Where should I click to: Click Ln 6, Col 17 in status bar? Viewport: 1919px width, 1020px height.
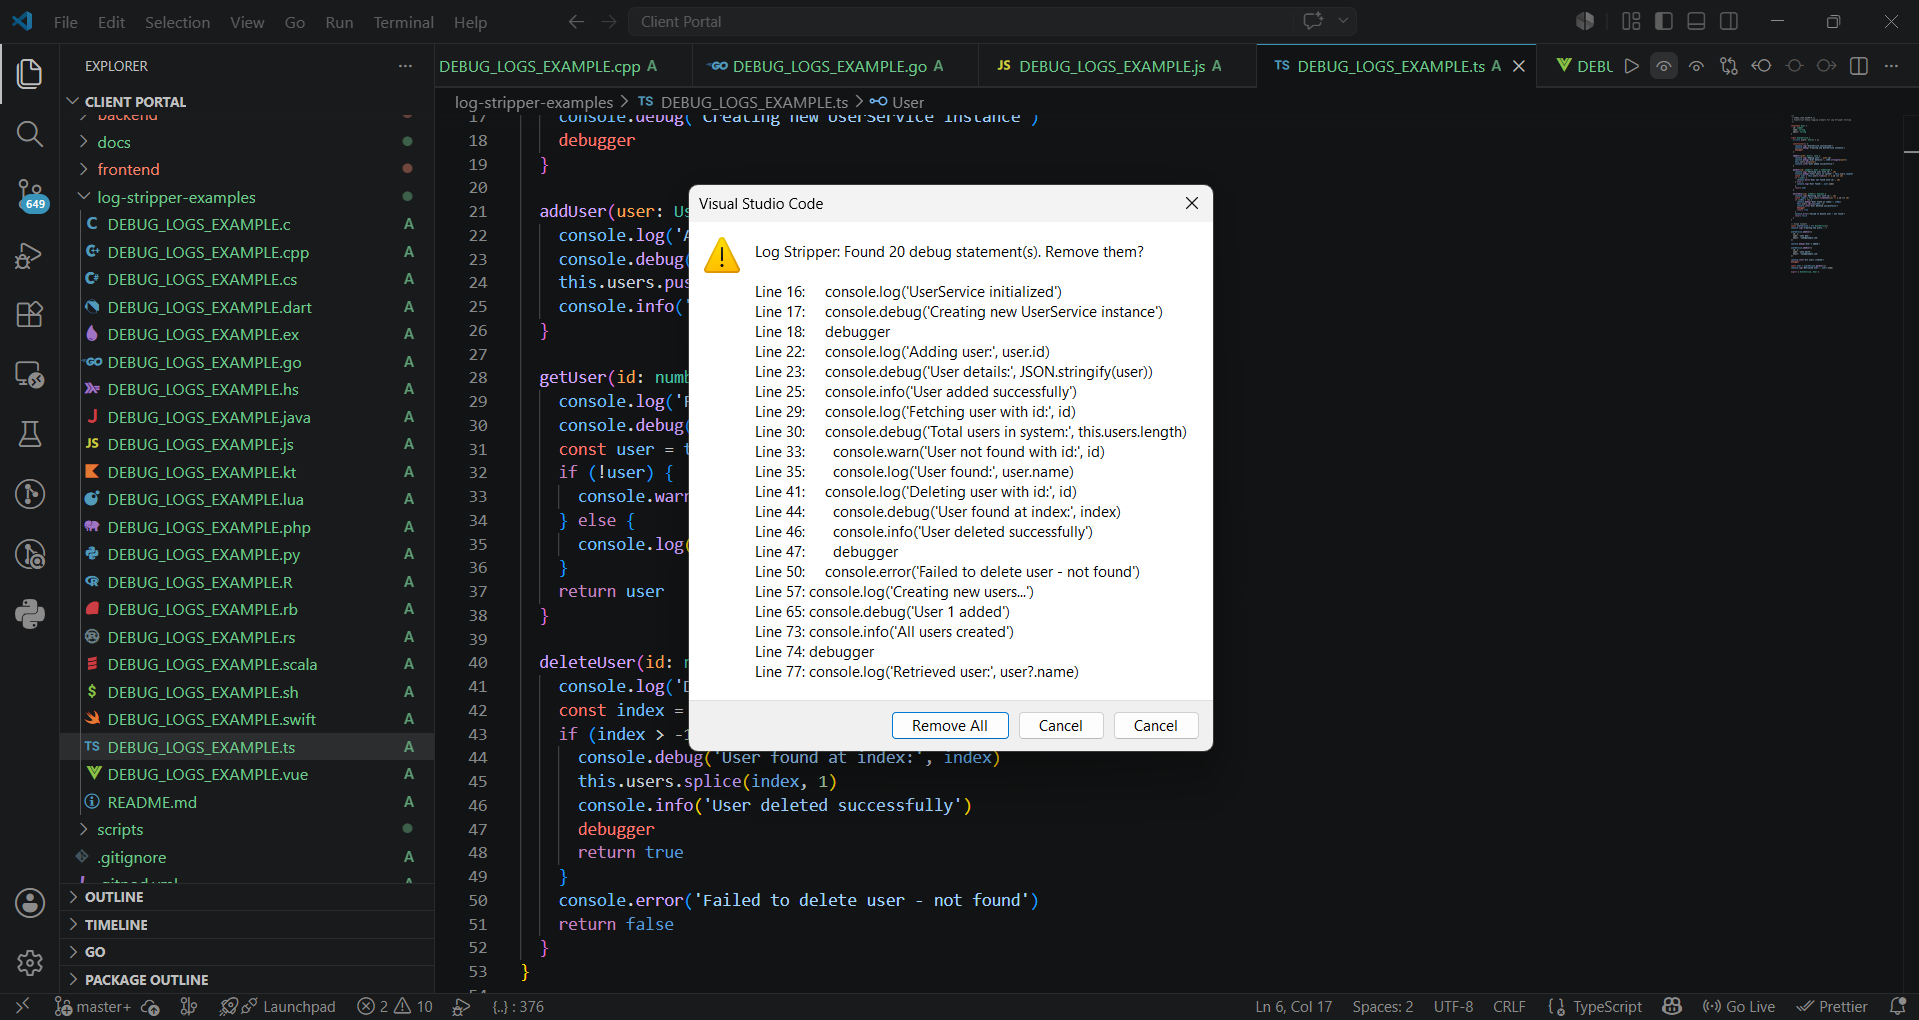click(1293, 1006)
